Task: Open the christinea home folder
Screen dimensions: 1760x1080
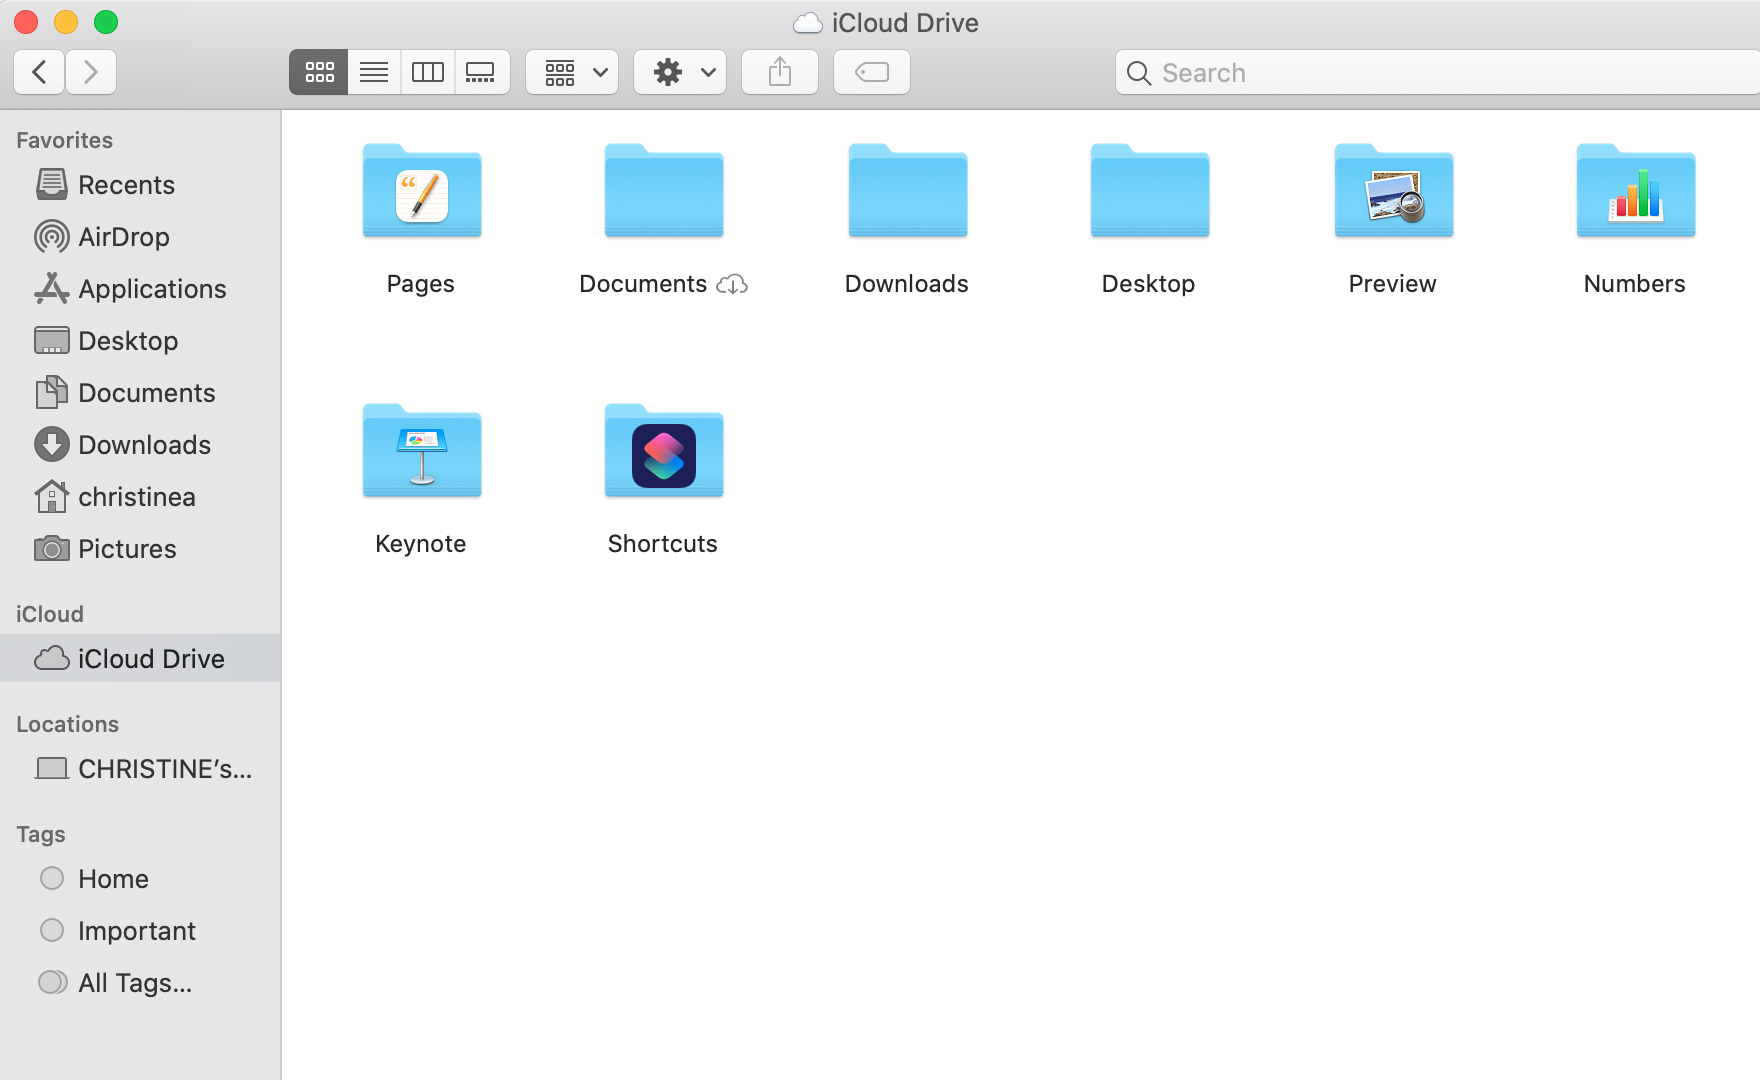Action: [140, 497]
